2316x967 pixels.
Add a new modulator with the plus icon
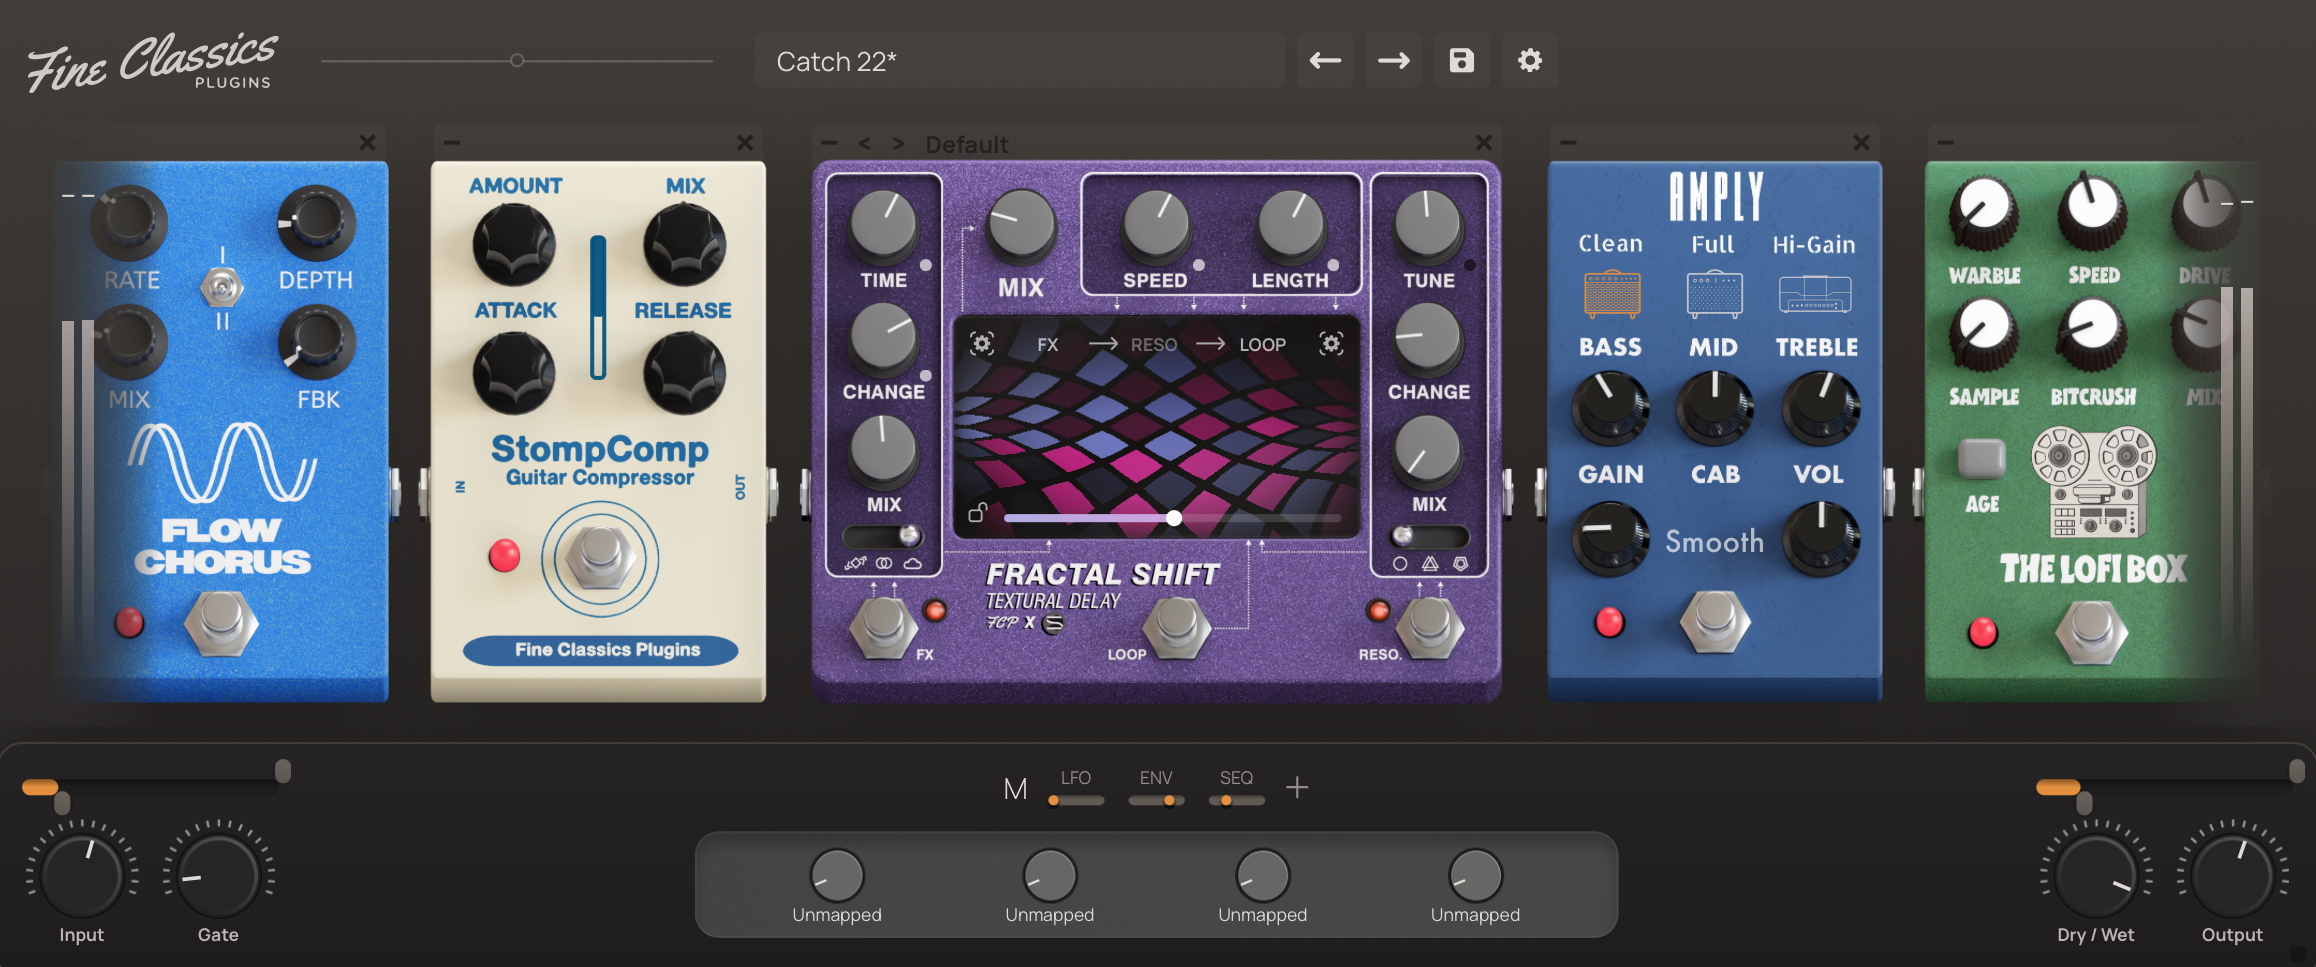pos(1297,788)
